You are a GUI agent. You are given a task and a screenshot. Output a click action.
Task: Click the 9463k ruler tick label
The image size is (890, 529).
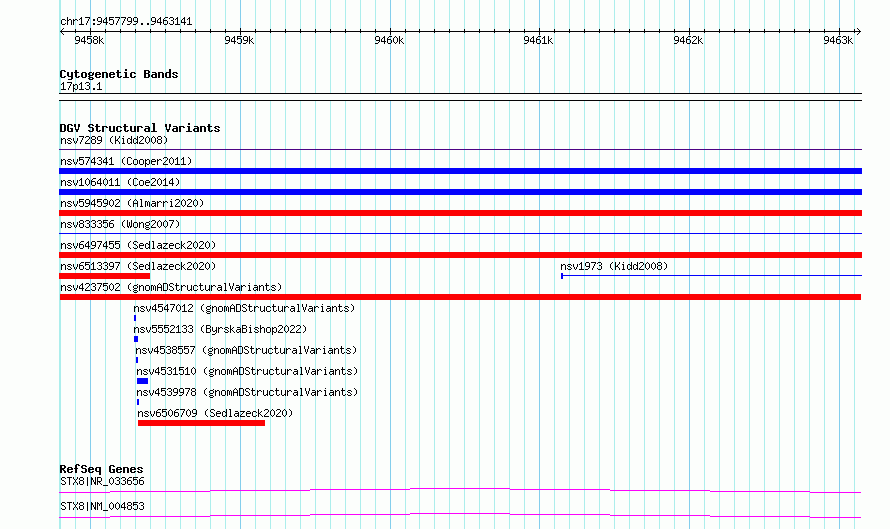pos(838,40)
